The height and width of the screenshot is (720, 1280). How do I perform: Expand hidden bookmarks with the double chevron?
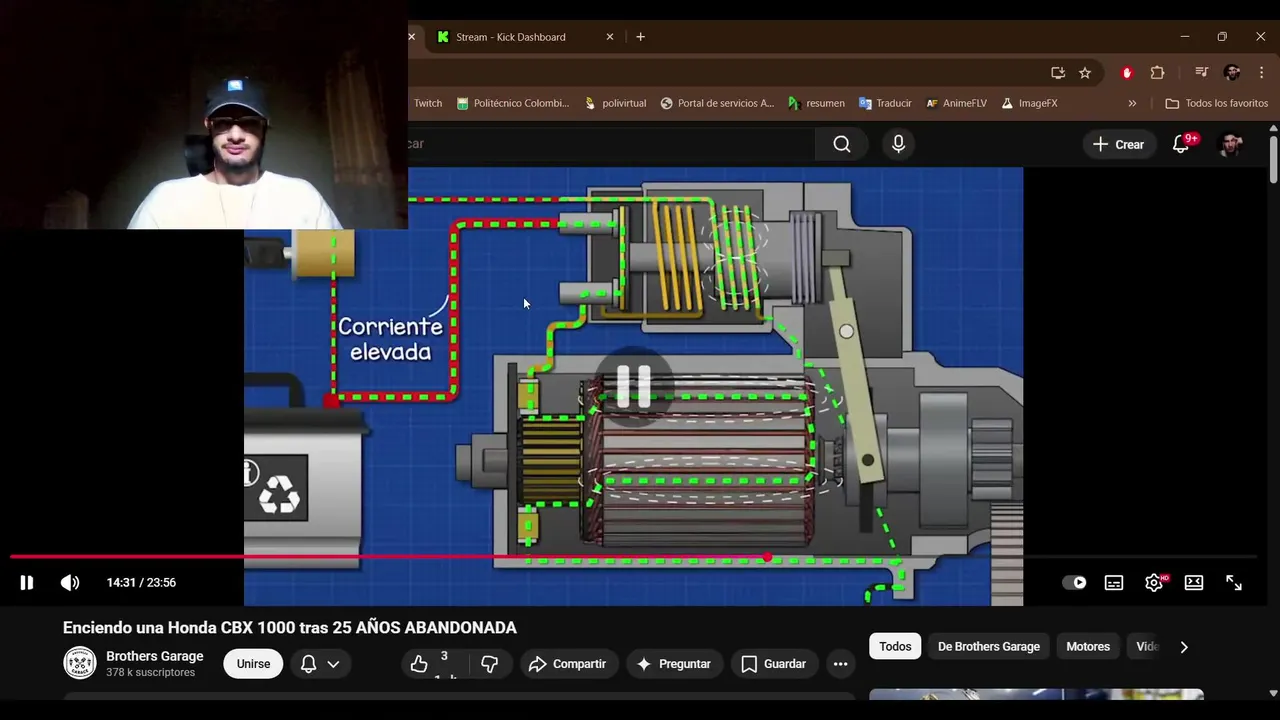point(1132,103)
